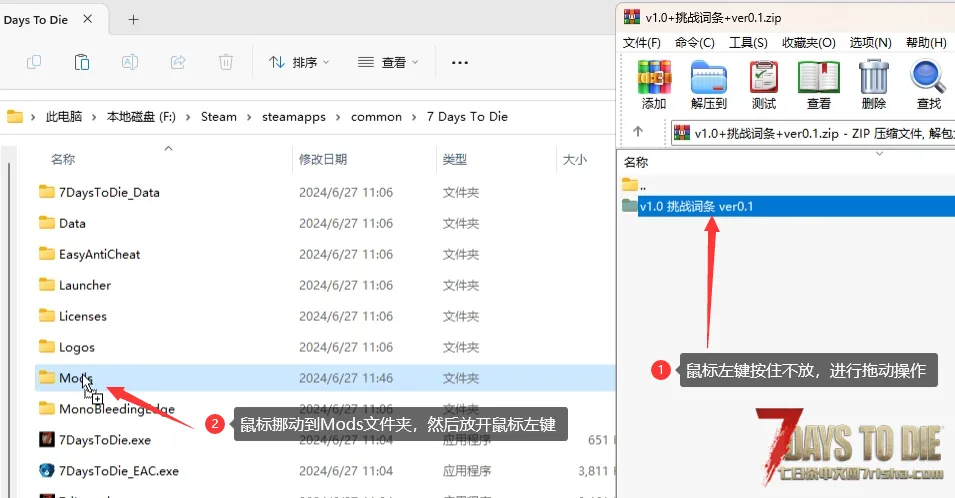This screenshot has width=955, height=498.
Task: Click the 7DaysToDie.exe application icon
Action: point(46,439)
